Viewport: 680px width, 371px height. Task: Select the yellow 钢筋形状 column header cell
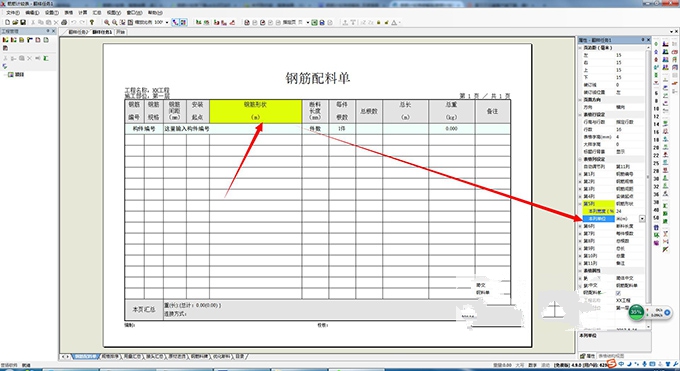255,112
